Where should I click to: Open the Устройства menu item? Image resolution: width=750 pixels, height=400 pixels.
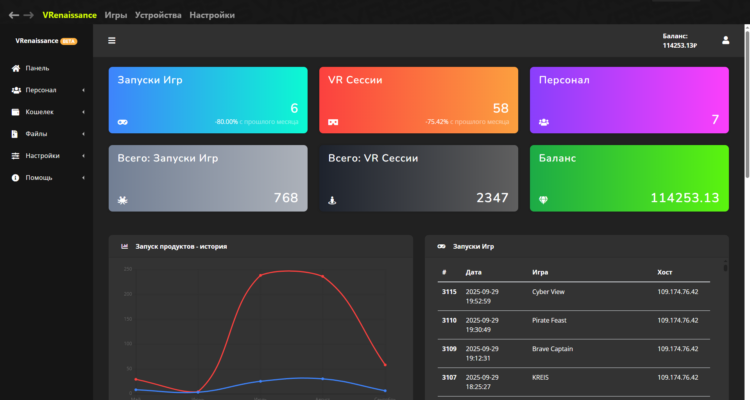click(158, 15)
